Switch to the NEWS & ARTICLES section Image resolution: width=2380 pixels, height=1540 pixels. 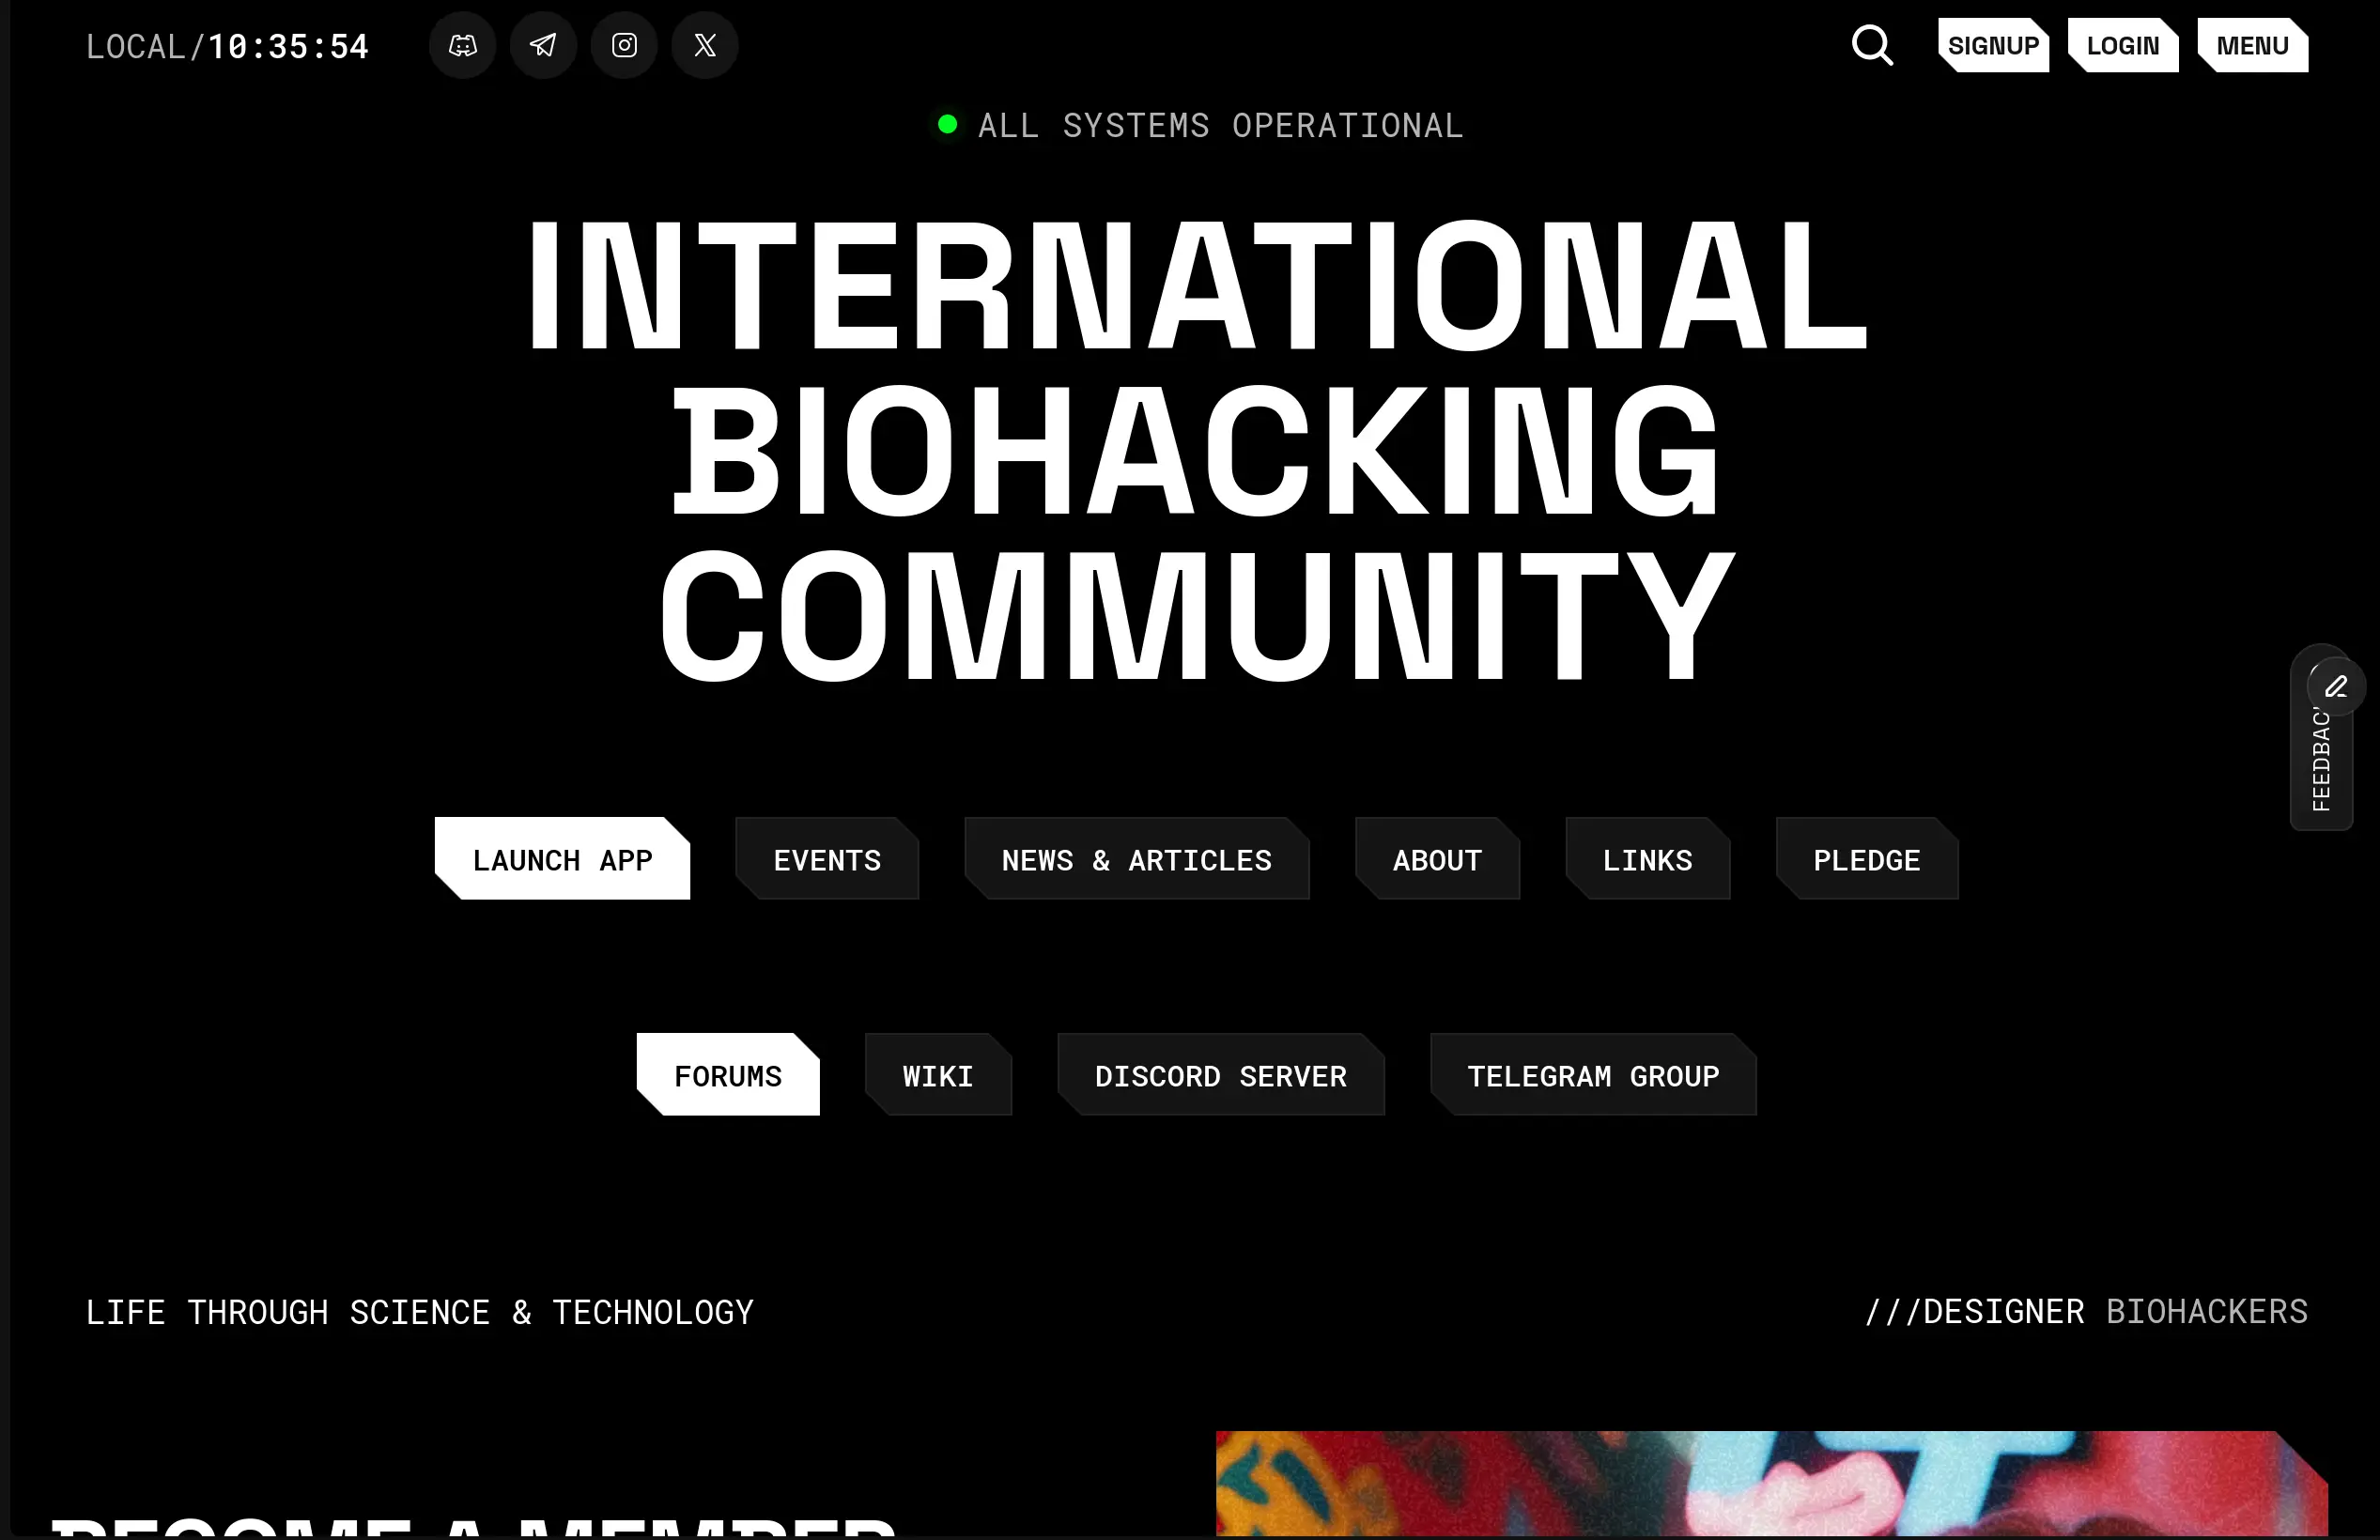point(1137,859)
